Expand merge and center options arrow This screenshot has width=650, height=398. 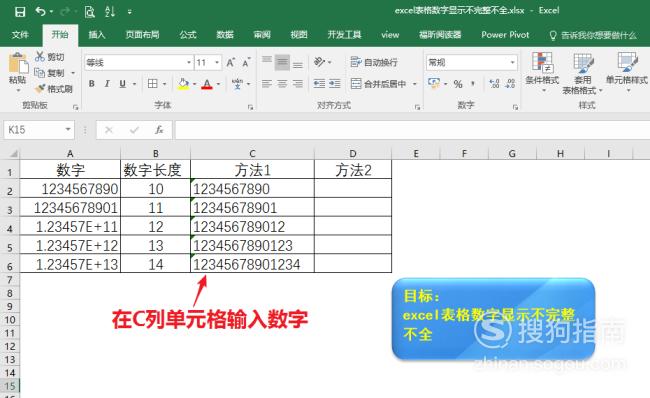(415, 84)
